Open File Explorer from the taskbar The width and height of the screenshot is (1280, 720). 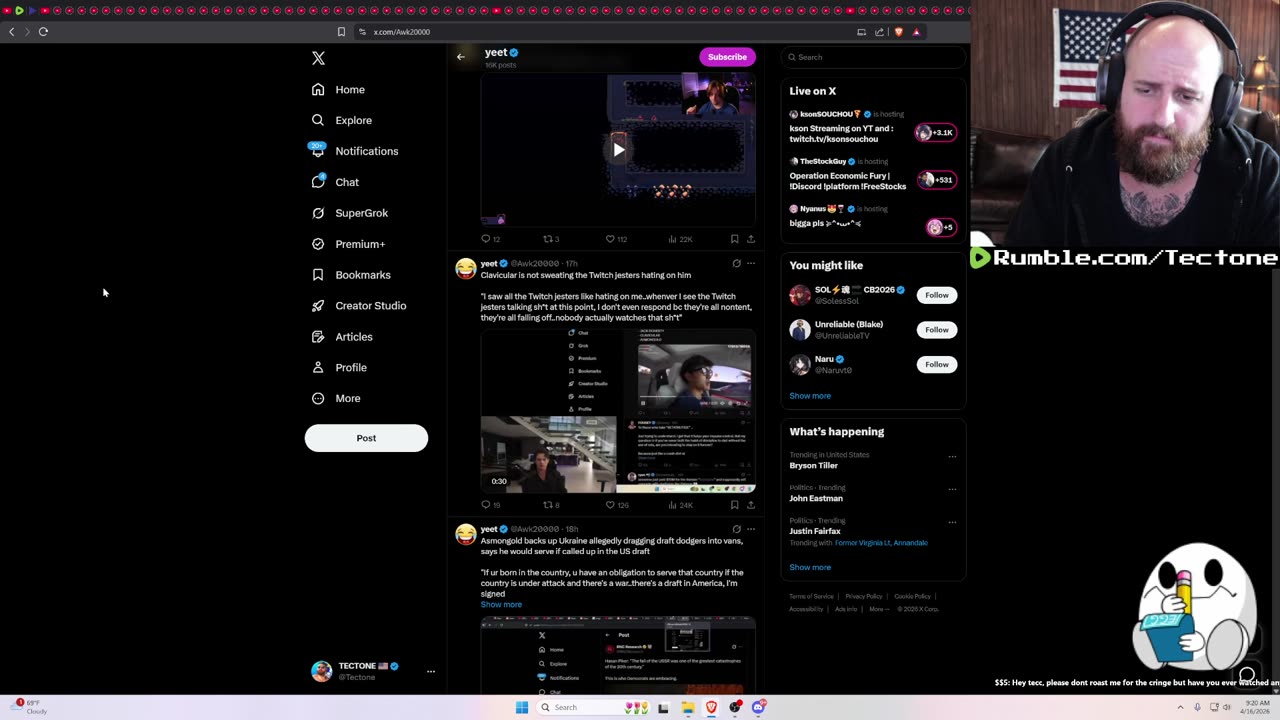click(x=688, y=708)
